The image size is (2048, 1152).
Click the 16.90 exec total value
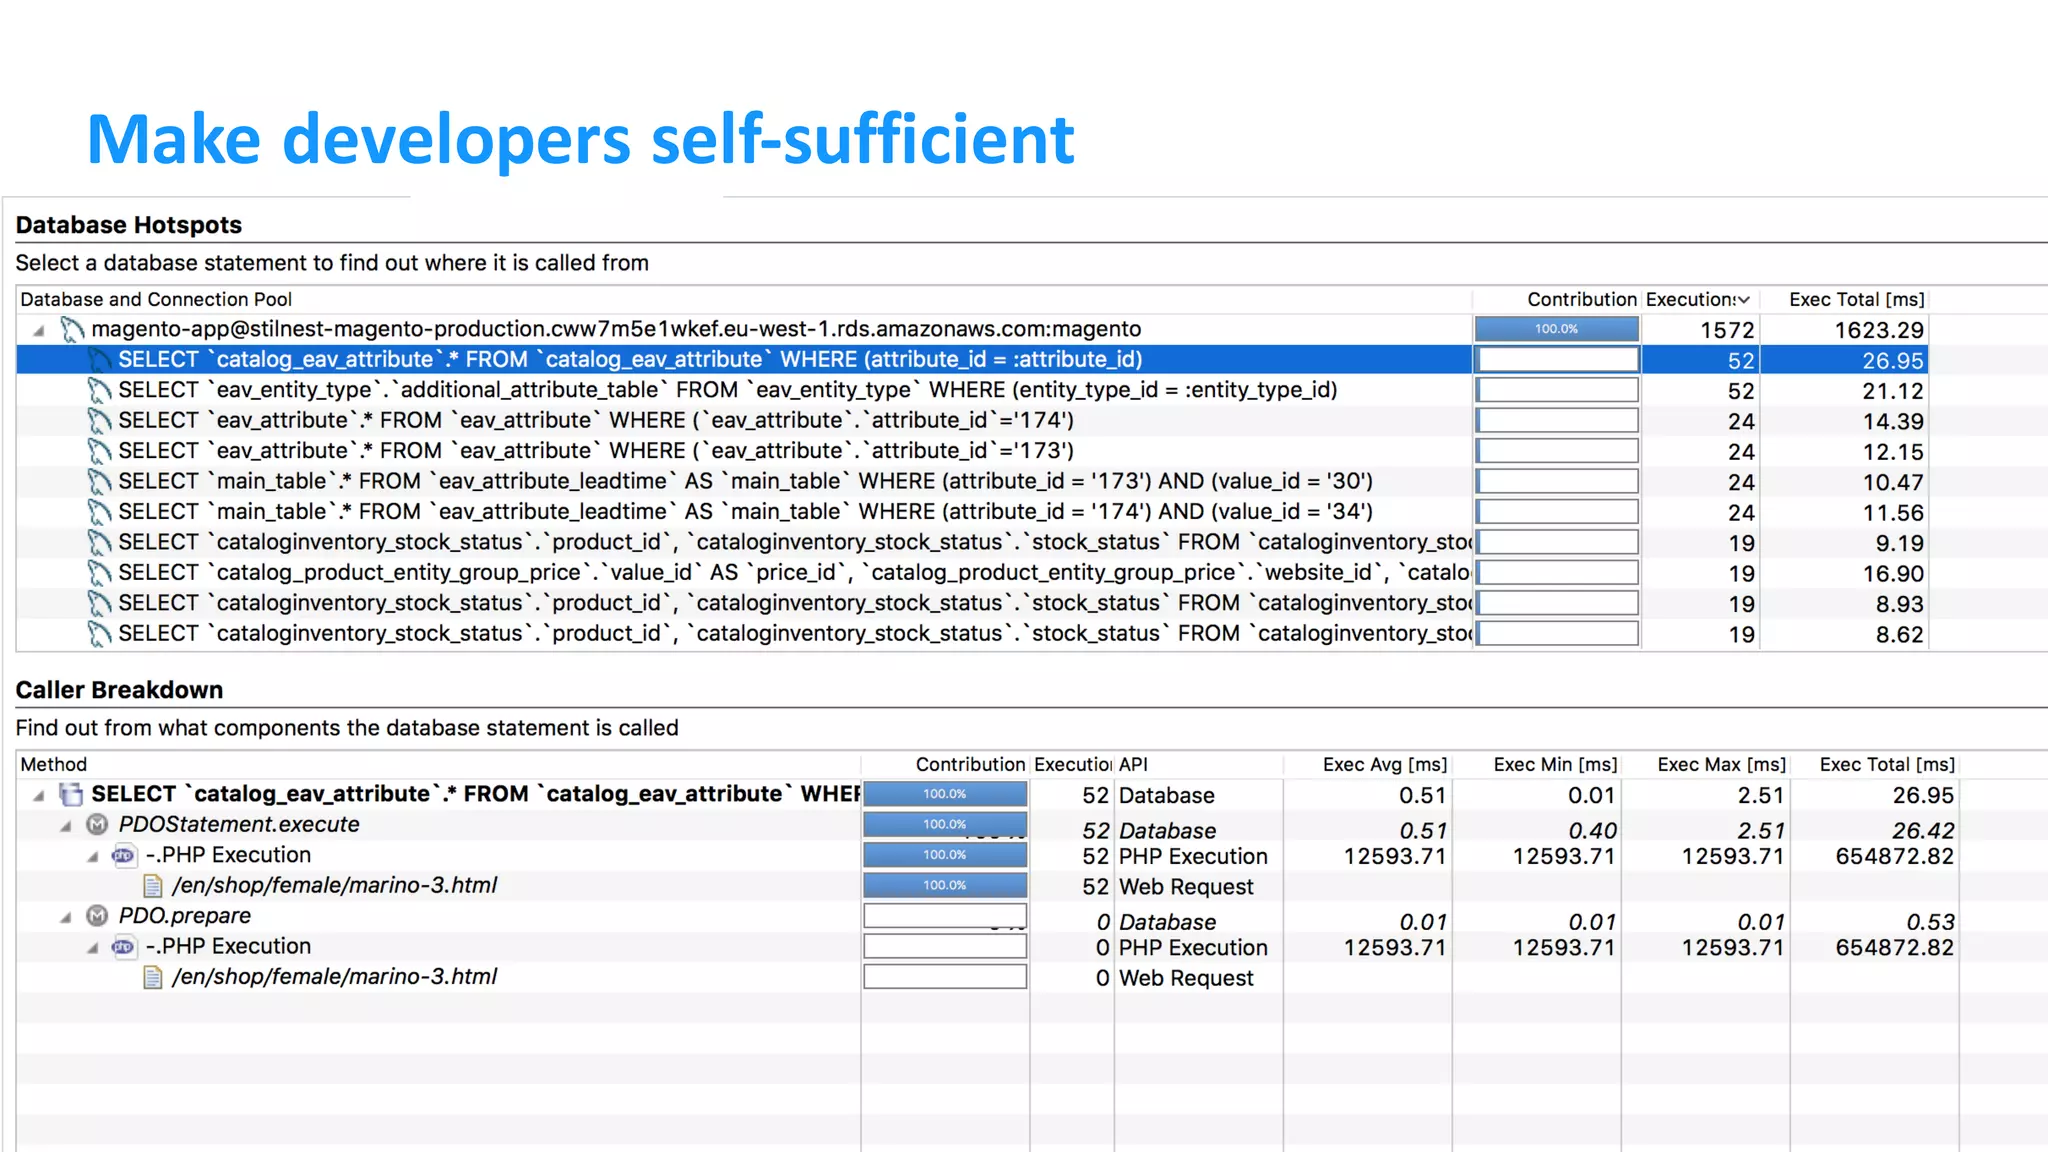1893,574
